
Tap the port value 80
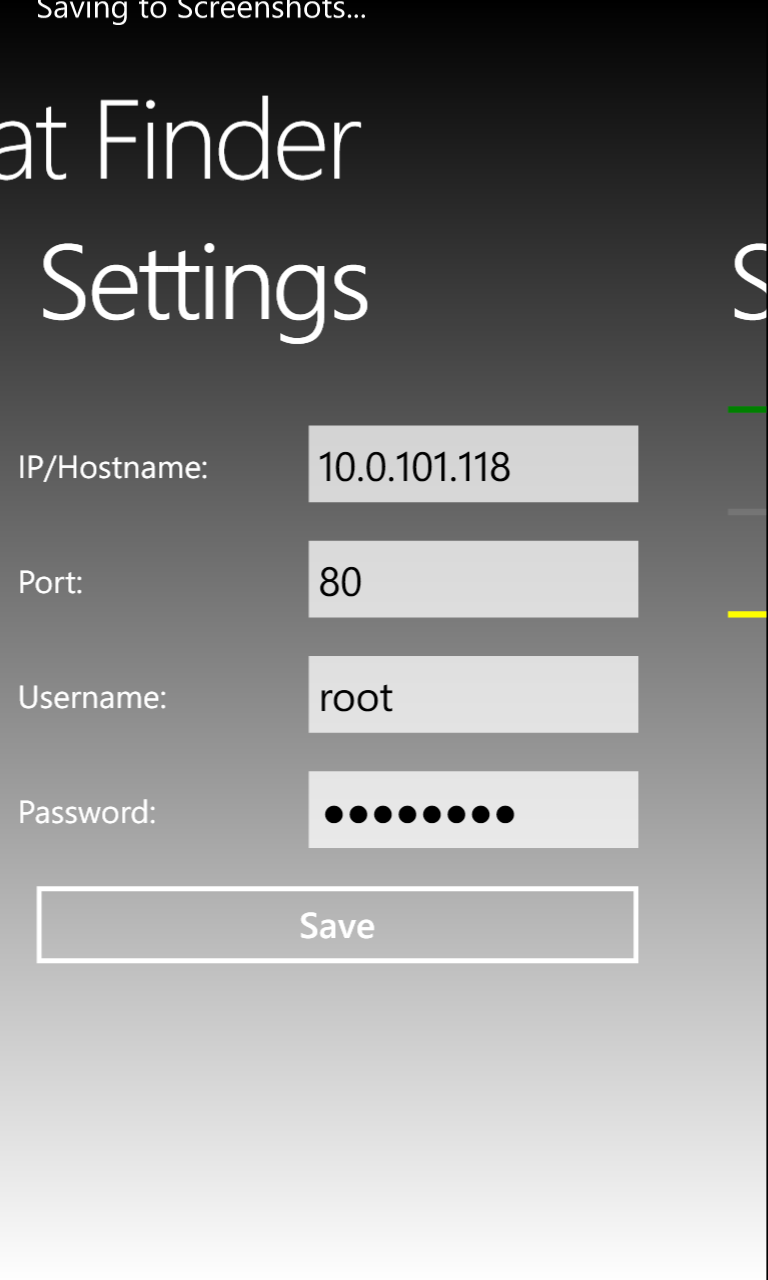(340, 580)
